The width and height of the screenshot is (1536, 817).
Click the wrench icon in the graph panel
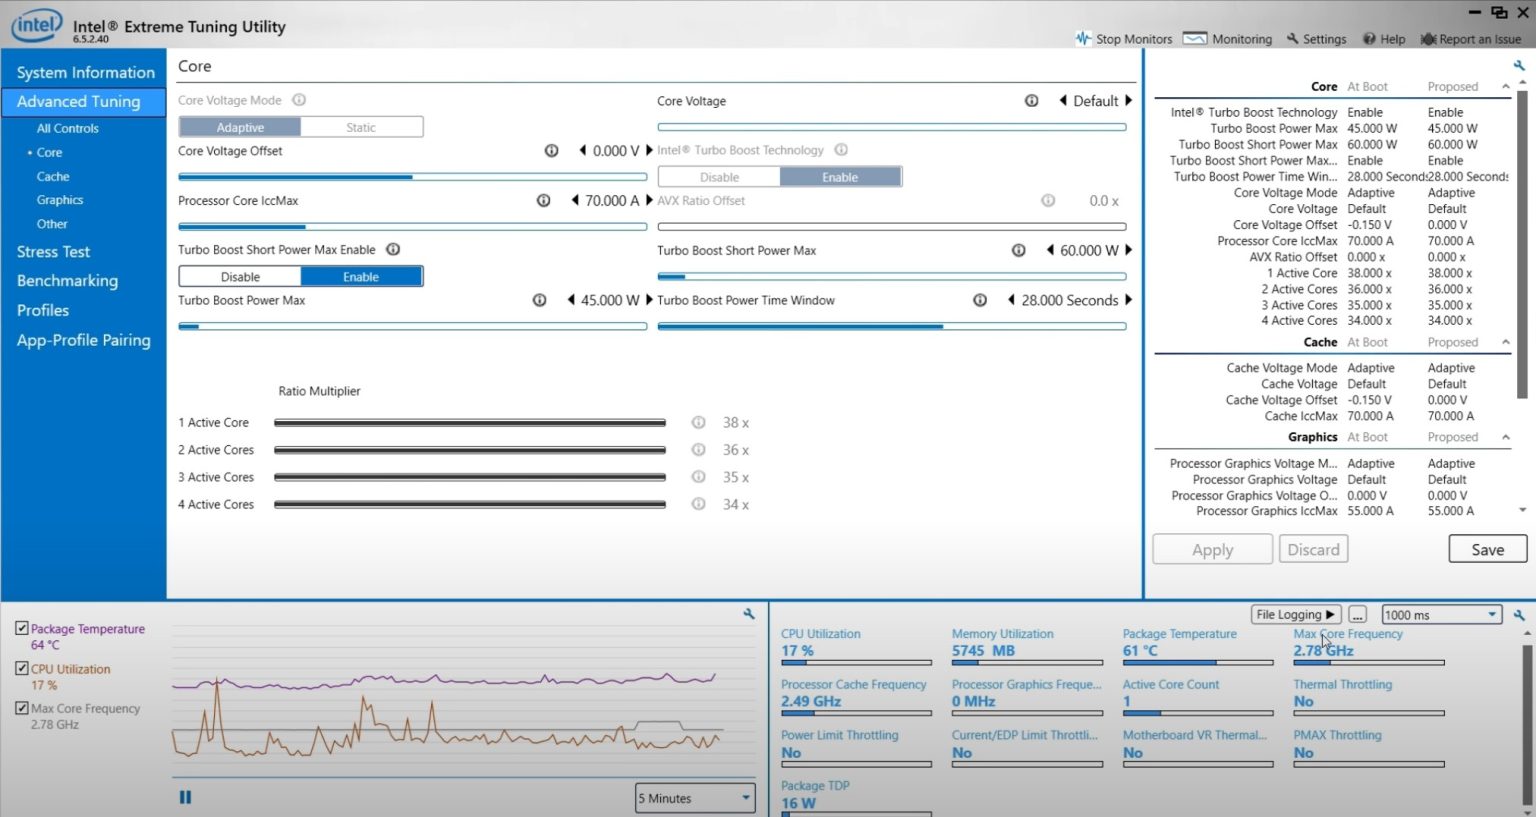(748, 614)
